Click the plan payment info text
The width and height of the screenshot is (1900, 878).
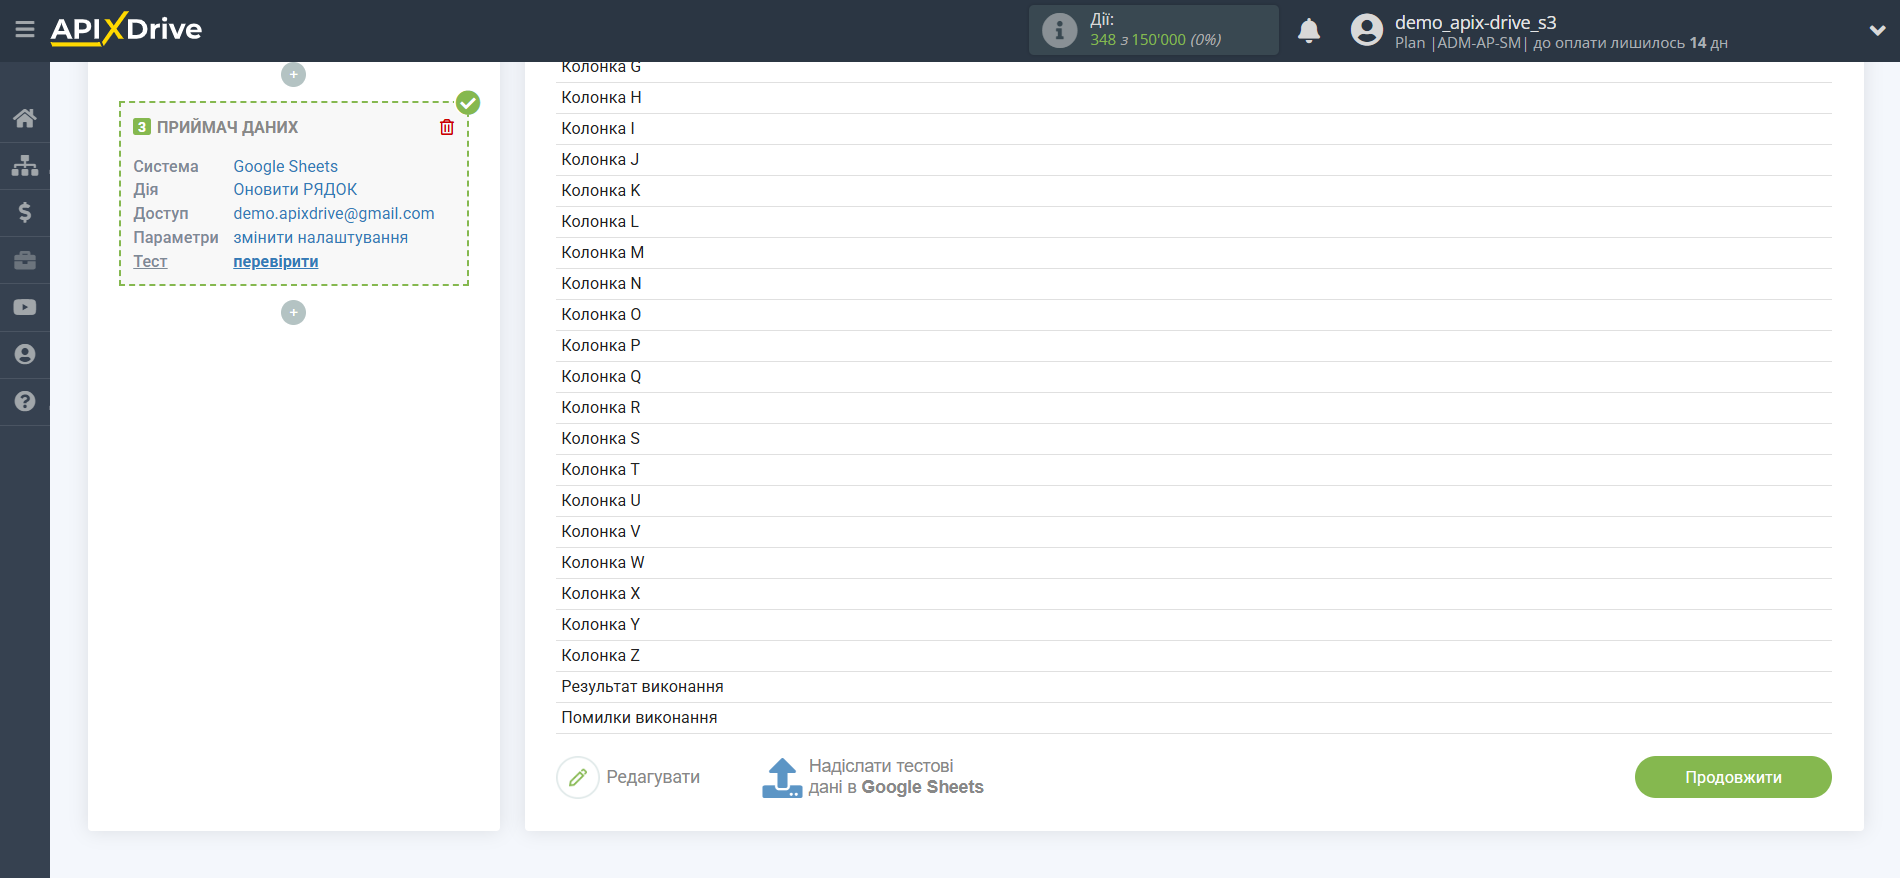(1561, 43)
